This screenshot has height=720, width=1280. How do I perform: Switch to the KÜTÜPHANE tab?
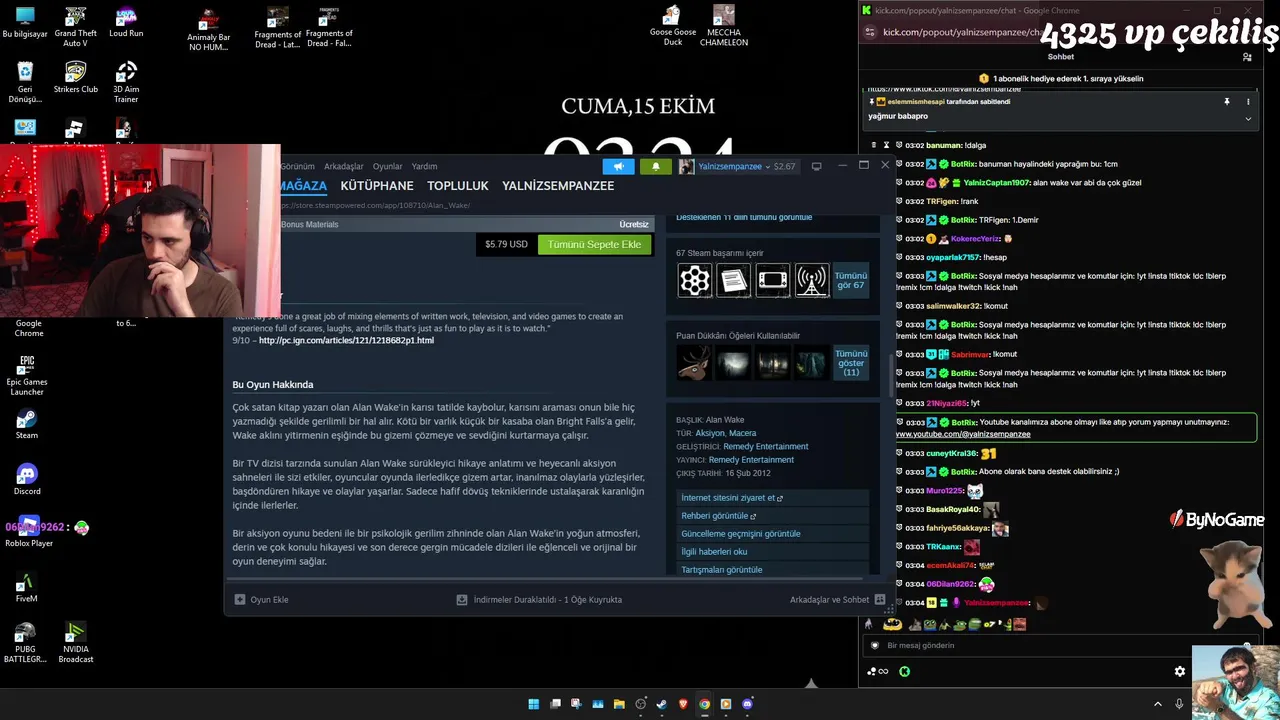(x=377, y=186)
